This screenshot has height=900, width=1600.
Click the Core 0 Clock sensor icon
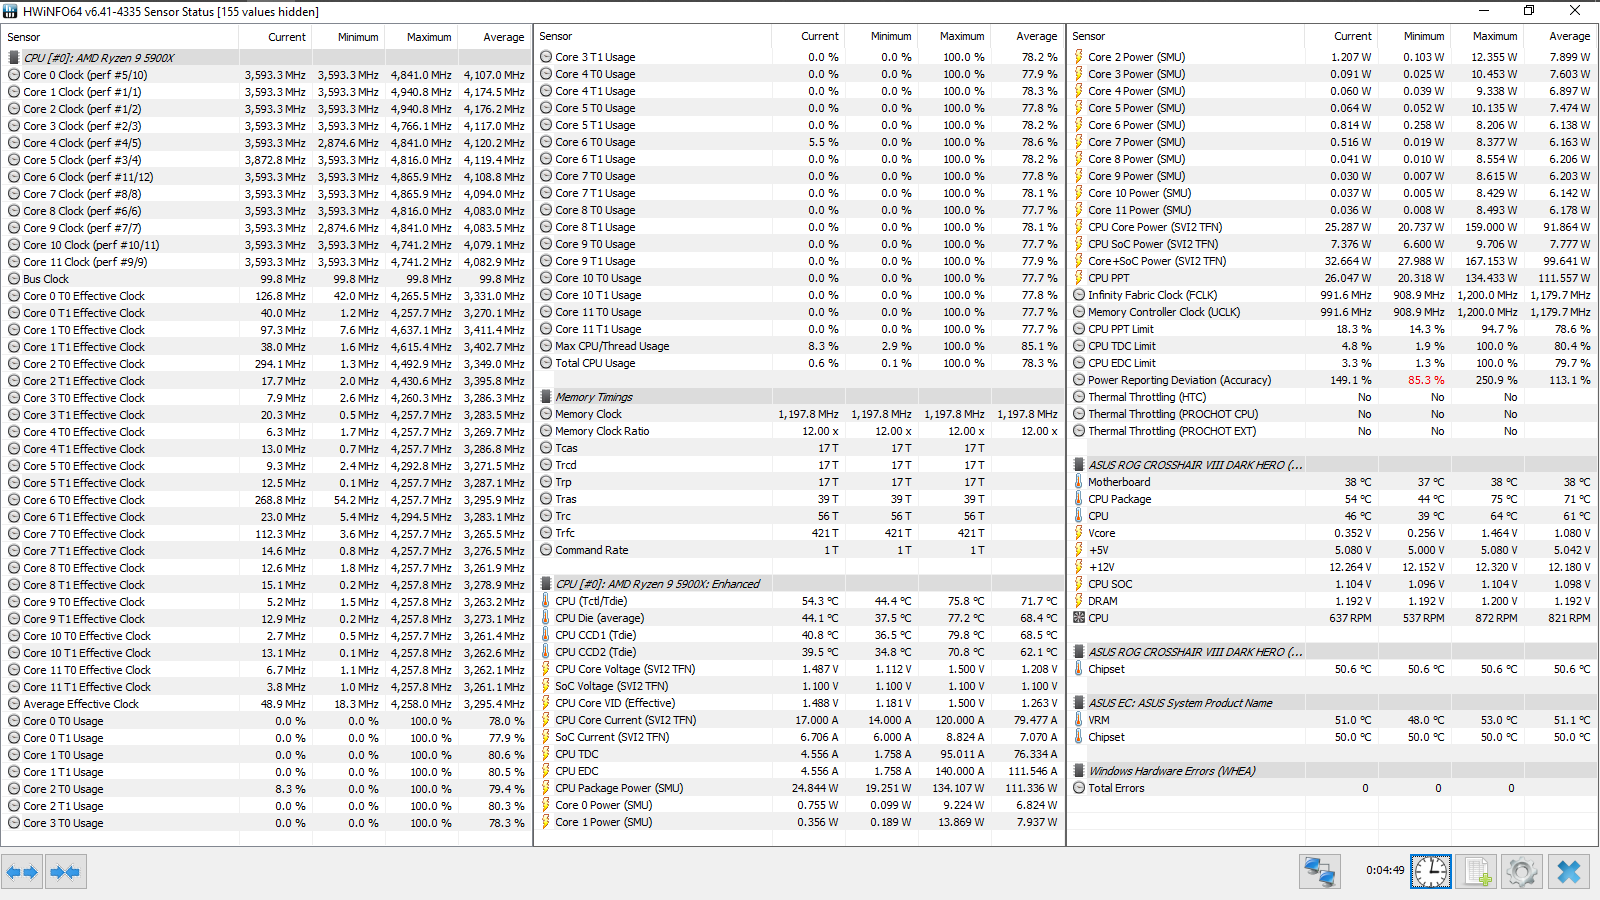14,75
